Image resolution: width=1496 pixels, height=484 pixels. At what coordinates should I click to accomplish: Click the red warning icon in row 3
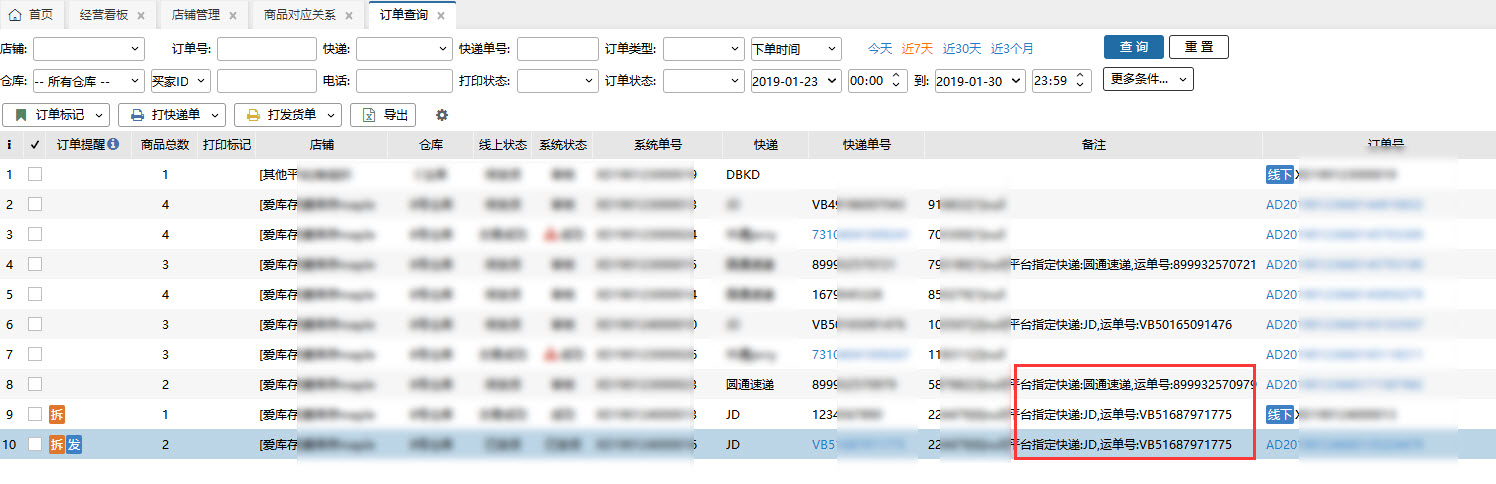coord(549,234)
